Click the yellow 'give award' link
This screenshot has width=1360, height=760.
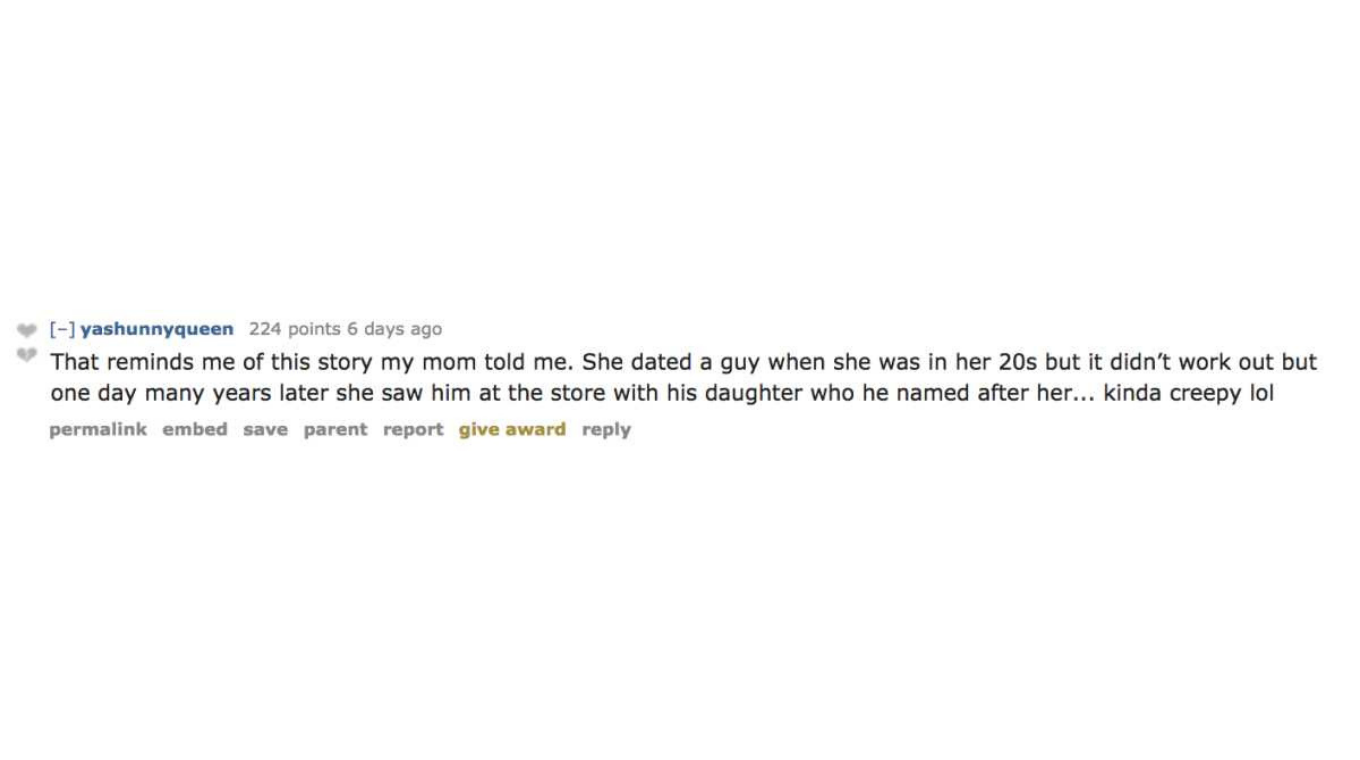point(512,429)
